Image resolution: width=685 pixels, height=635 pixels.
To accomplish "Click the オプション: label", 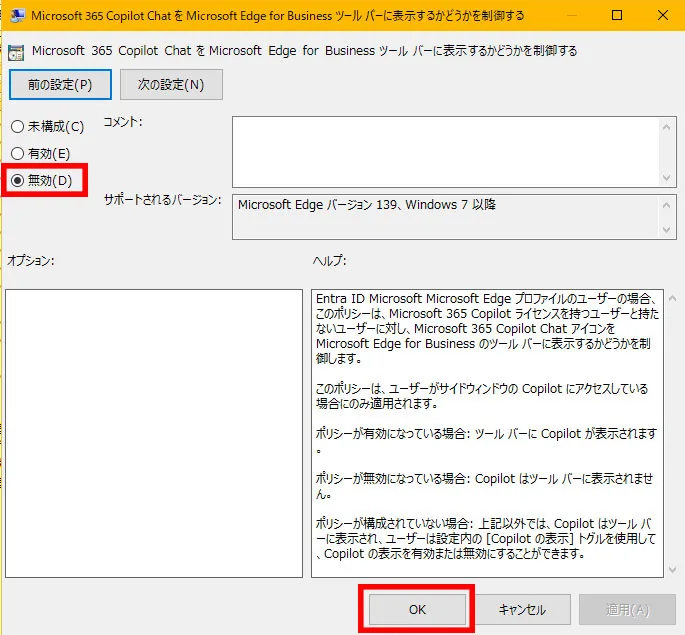I will 31,261.
